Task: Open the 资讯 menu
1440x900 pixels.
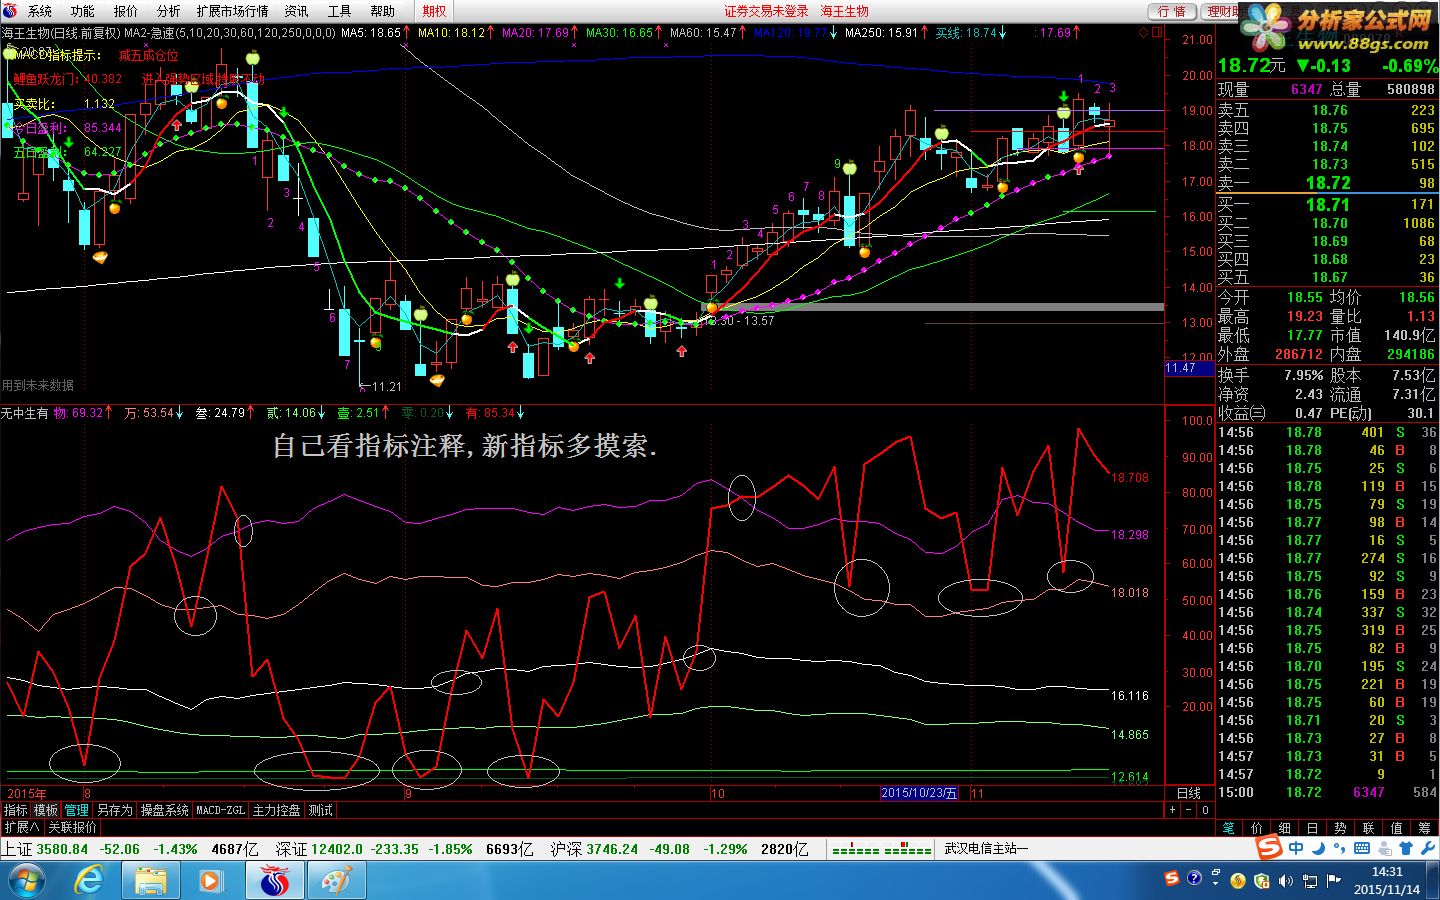Action: [x=296, y=11]
